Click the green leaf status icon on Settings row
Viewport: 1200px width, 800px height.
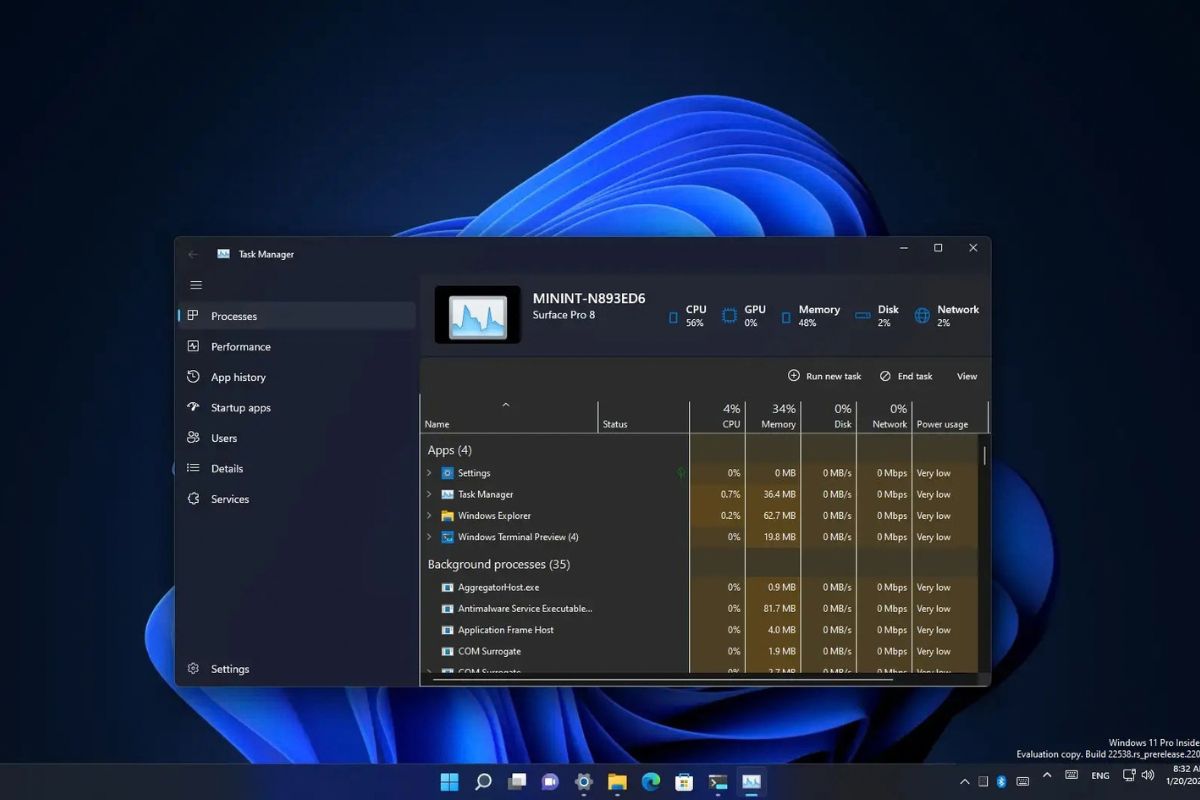(x=681, y=473)
